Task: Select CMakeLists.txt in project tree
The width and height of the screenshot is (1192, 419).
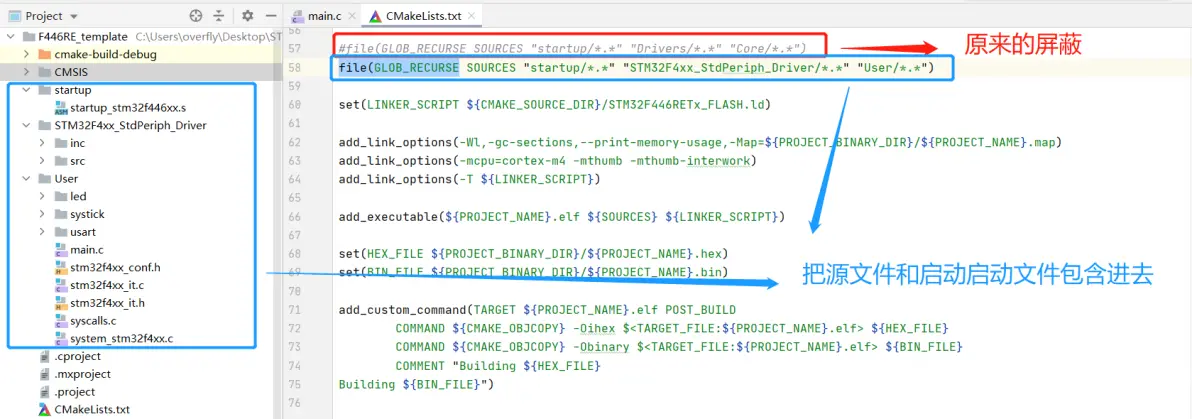Action: coord(92,409)
